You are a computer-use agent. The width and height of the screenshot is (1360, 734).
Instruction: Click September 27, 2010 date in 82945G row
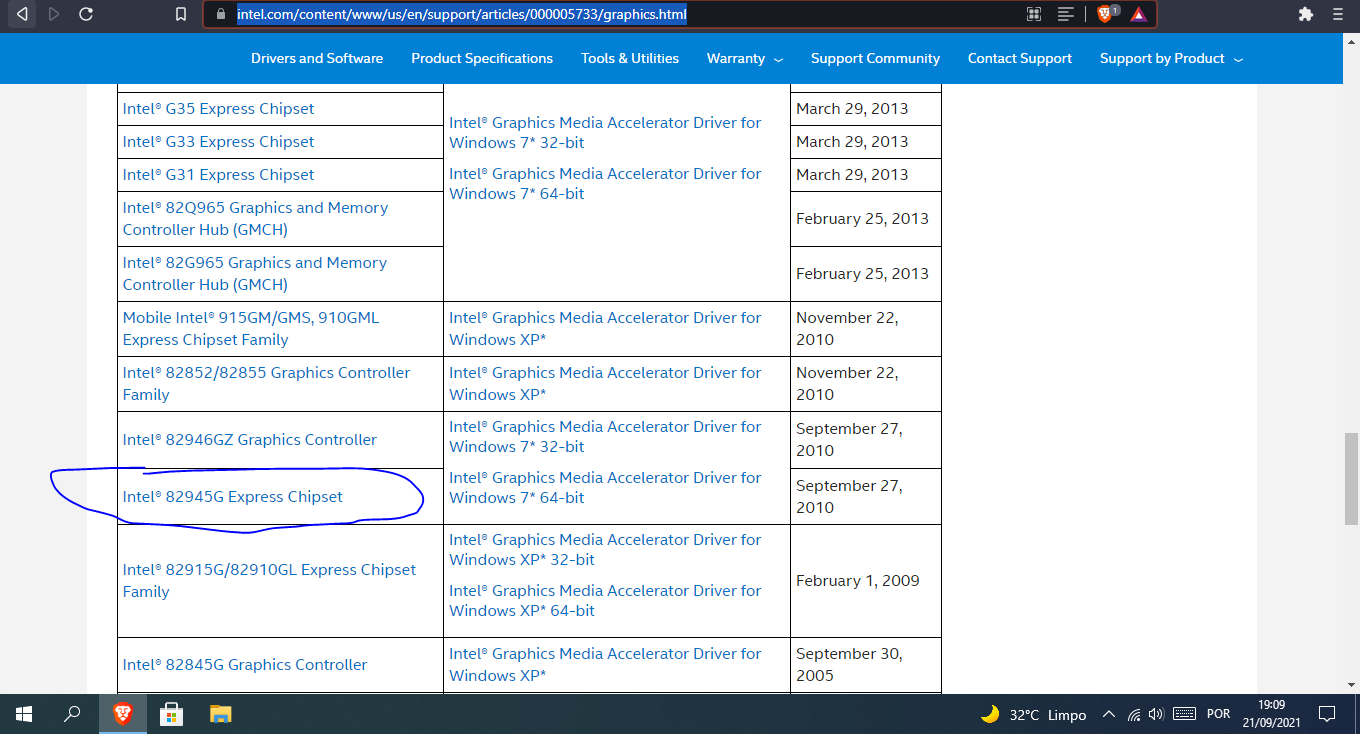[x=849, y=497]
